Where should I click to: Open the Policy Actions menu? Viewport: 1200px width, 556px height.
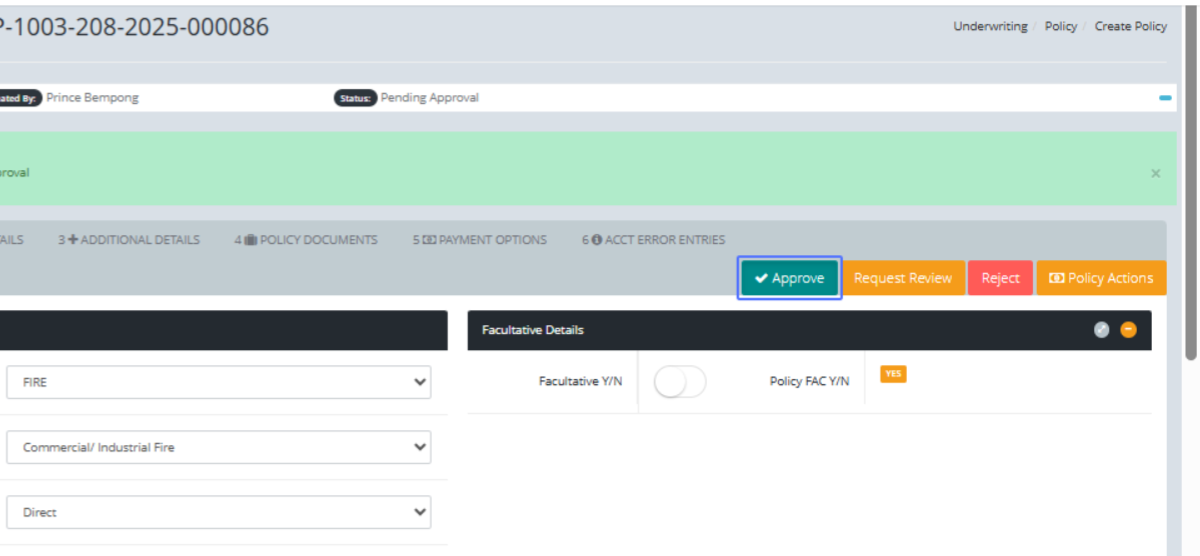(x=1101, y=278)
